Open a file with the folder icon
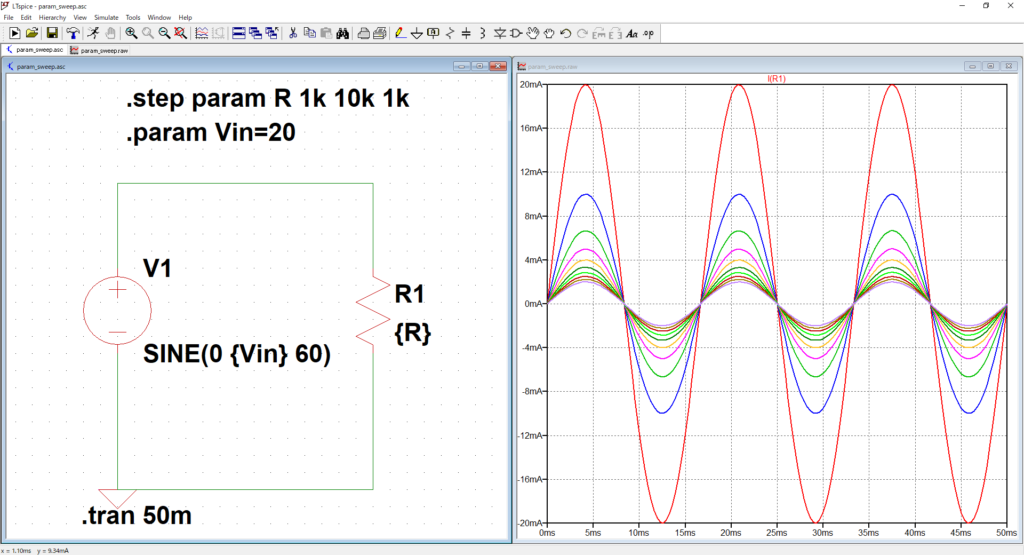Image resolution: width=1024 pixels, height=555 pixels. click(x=32, y=33)
